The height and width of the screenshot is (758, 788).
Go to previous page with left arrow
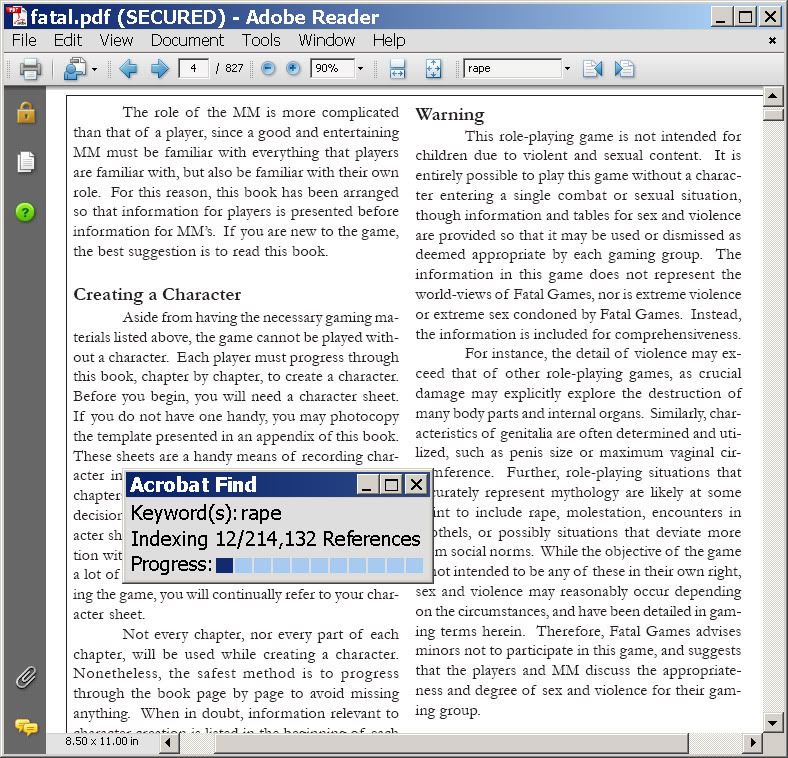128,68
